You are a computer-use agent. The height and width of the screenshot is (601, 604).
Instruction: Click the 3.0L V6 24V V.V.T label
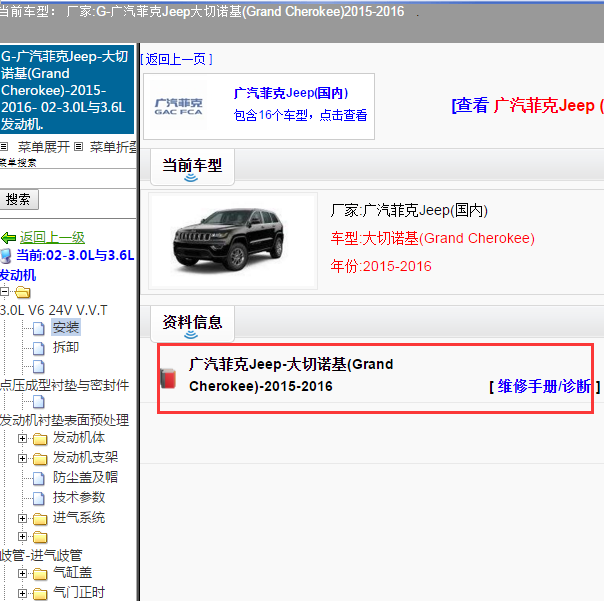point(54,310)
